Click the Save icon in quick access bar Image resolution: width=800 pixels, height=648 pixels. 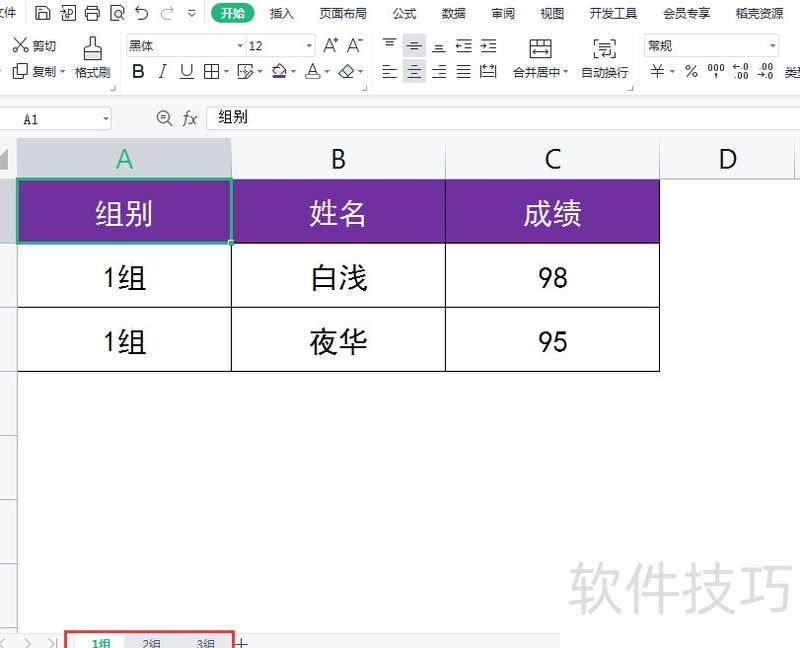pos(42,13)
